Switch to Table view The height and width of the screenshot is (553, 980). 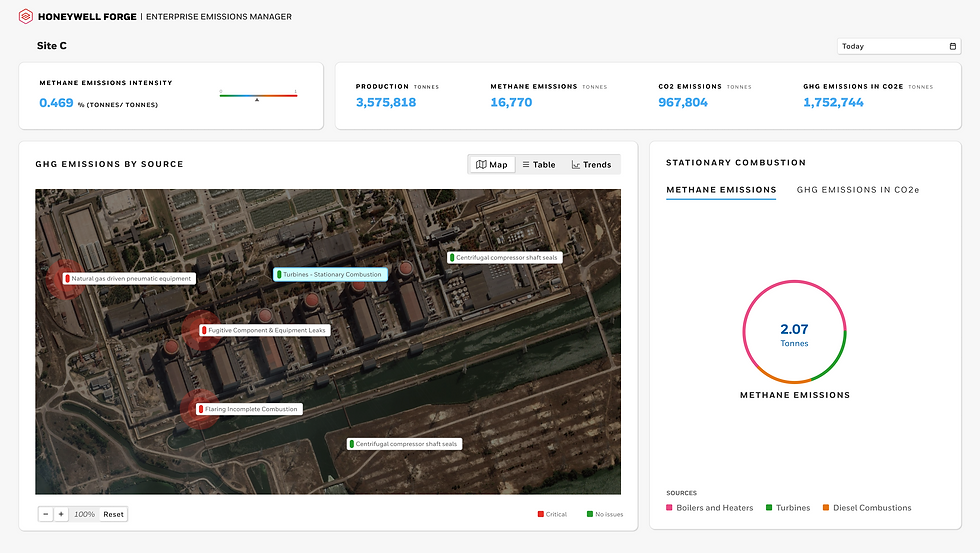pos(539,164)
